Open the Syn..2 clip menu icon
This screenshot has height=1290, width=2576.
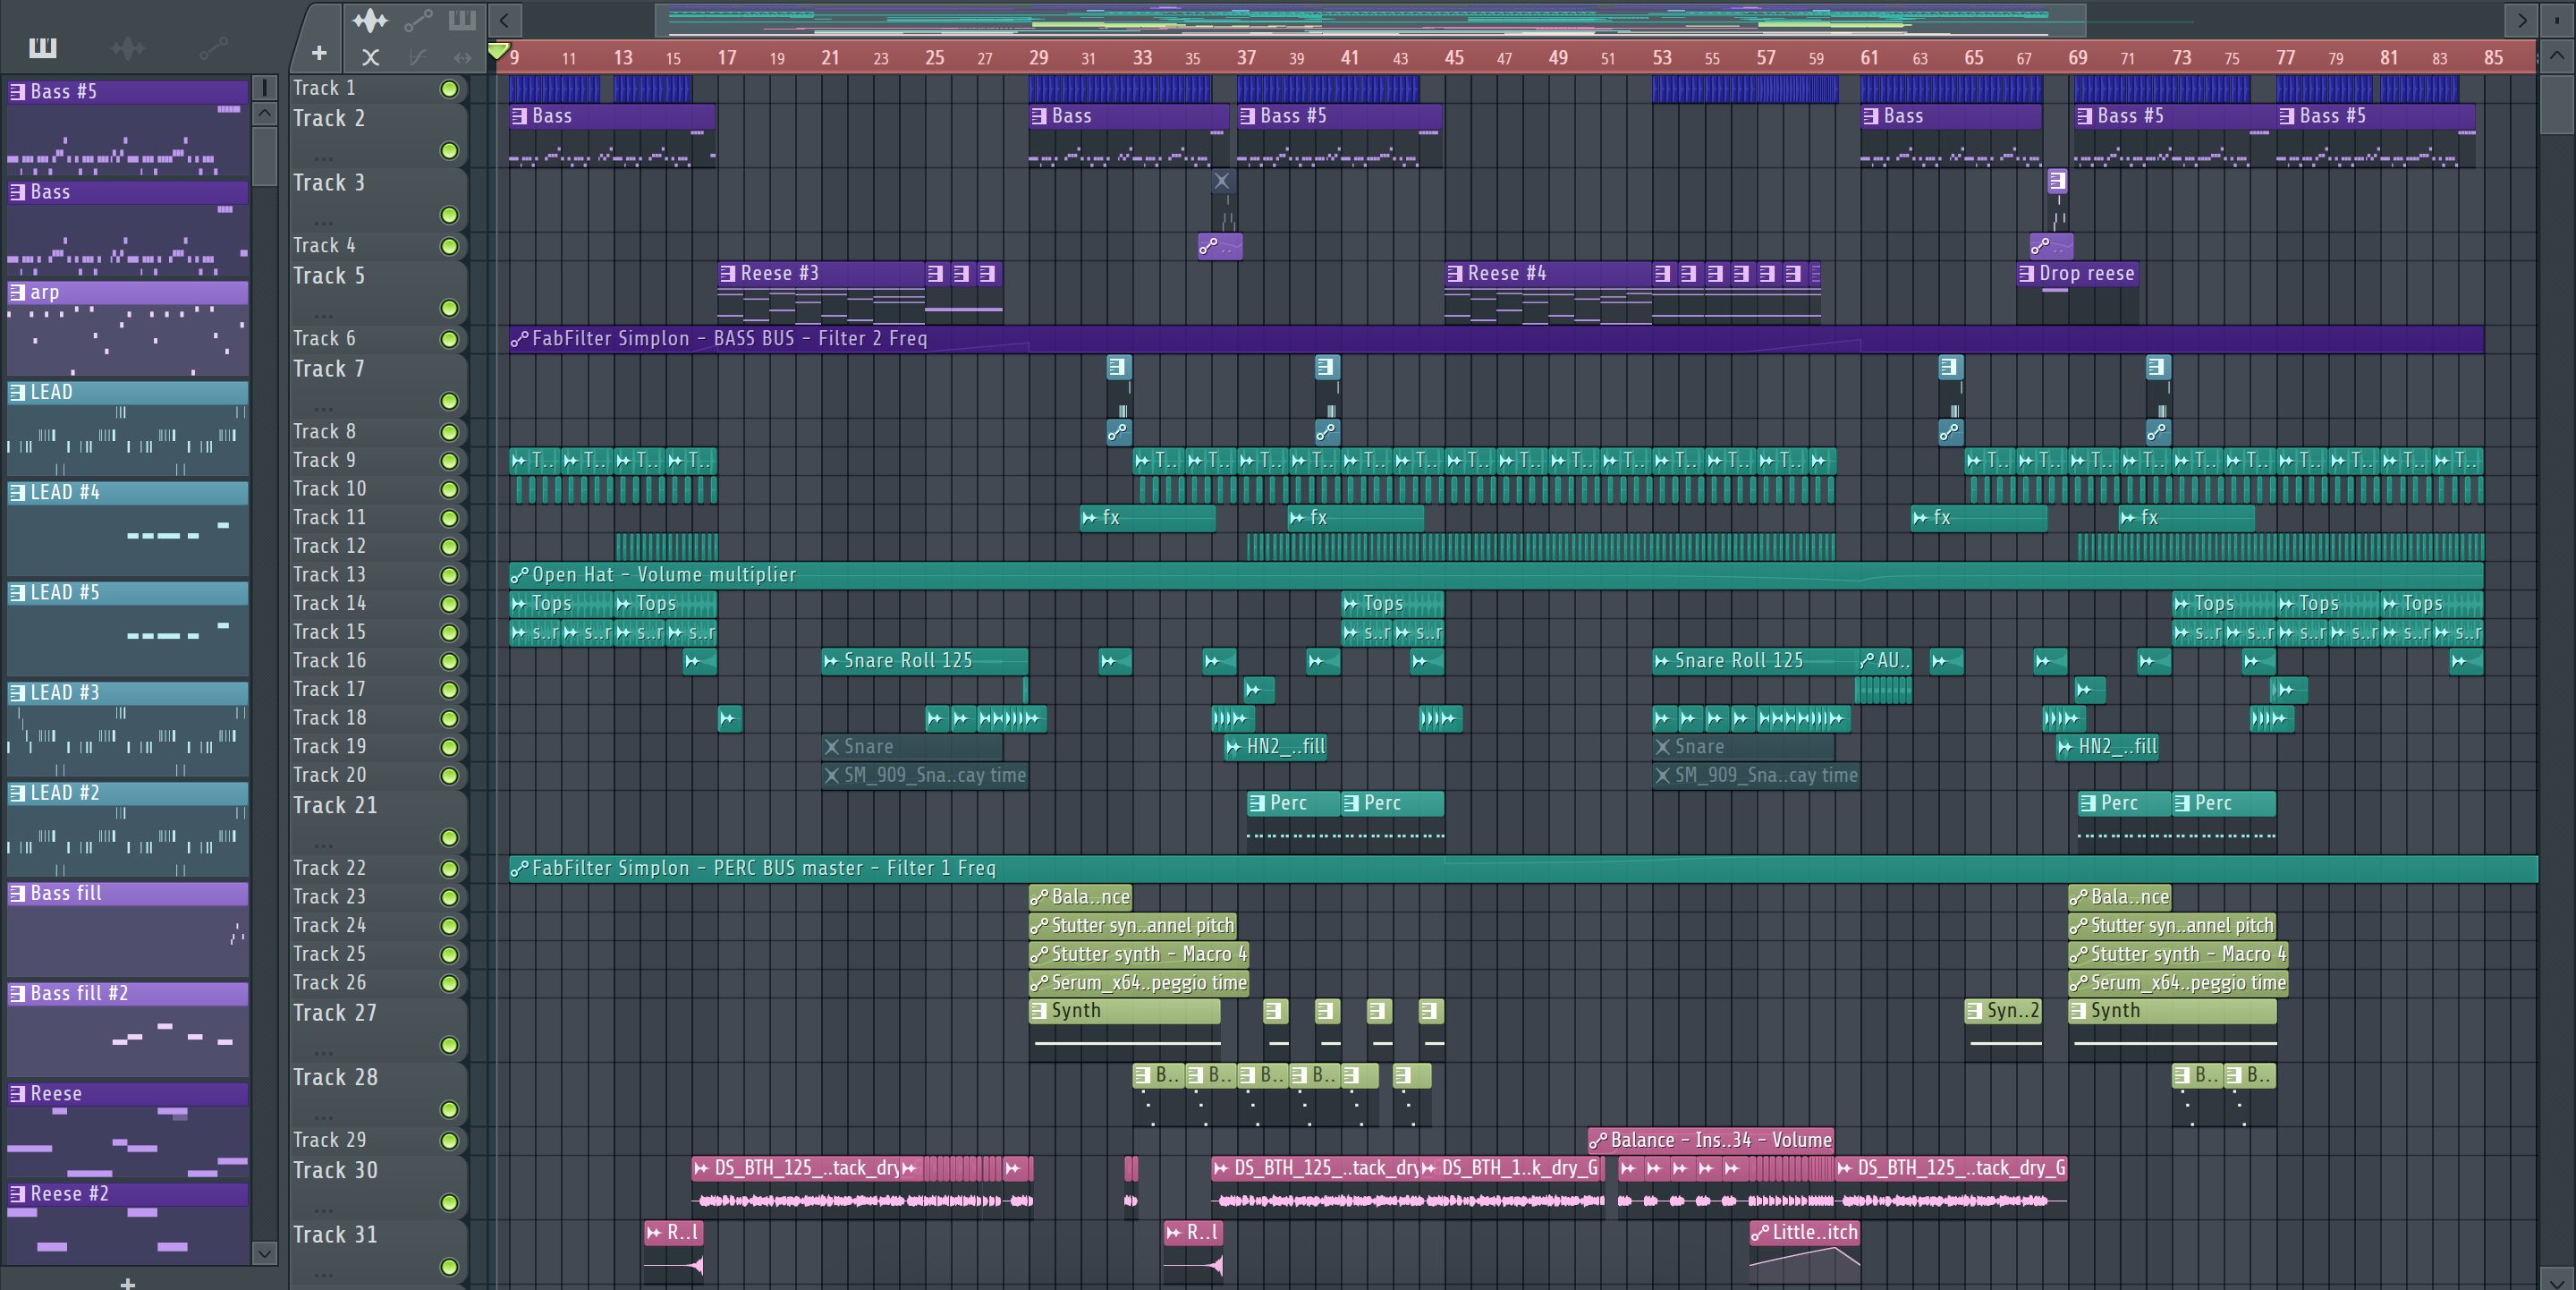pos(1974,1011)
